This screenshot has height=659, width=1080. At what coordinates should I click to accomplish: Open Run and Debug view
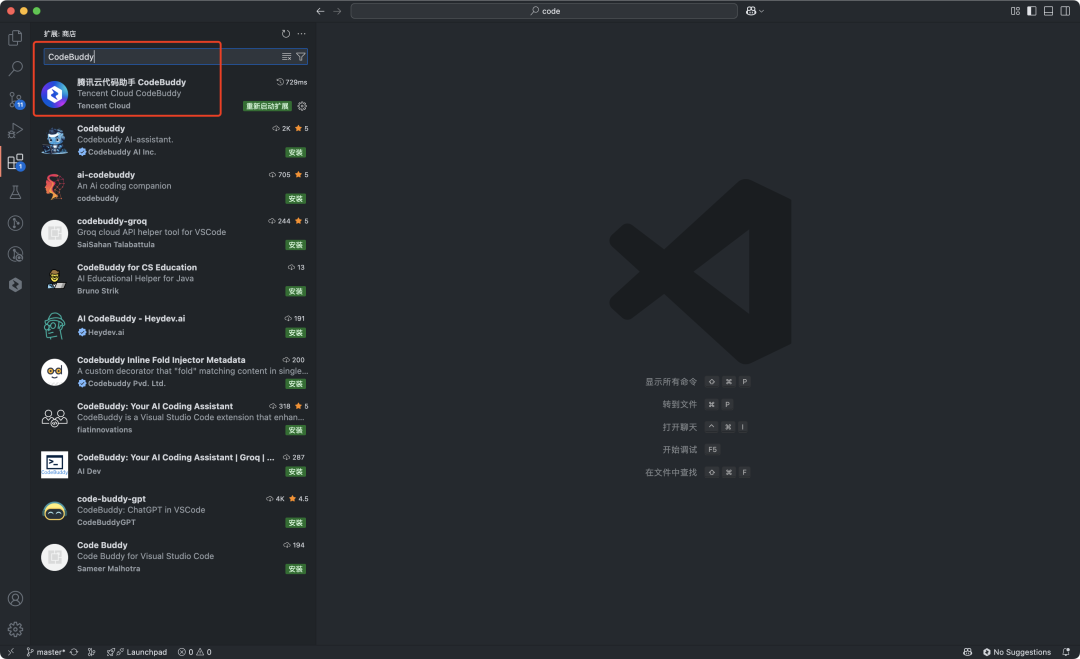15,130
